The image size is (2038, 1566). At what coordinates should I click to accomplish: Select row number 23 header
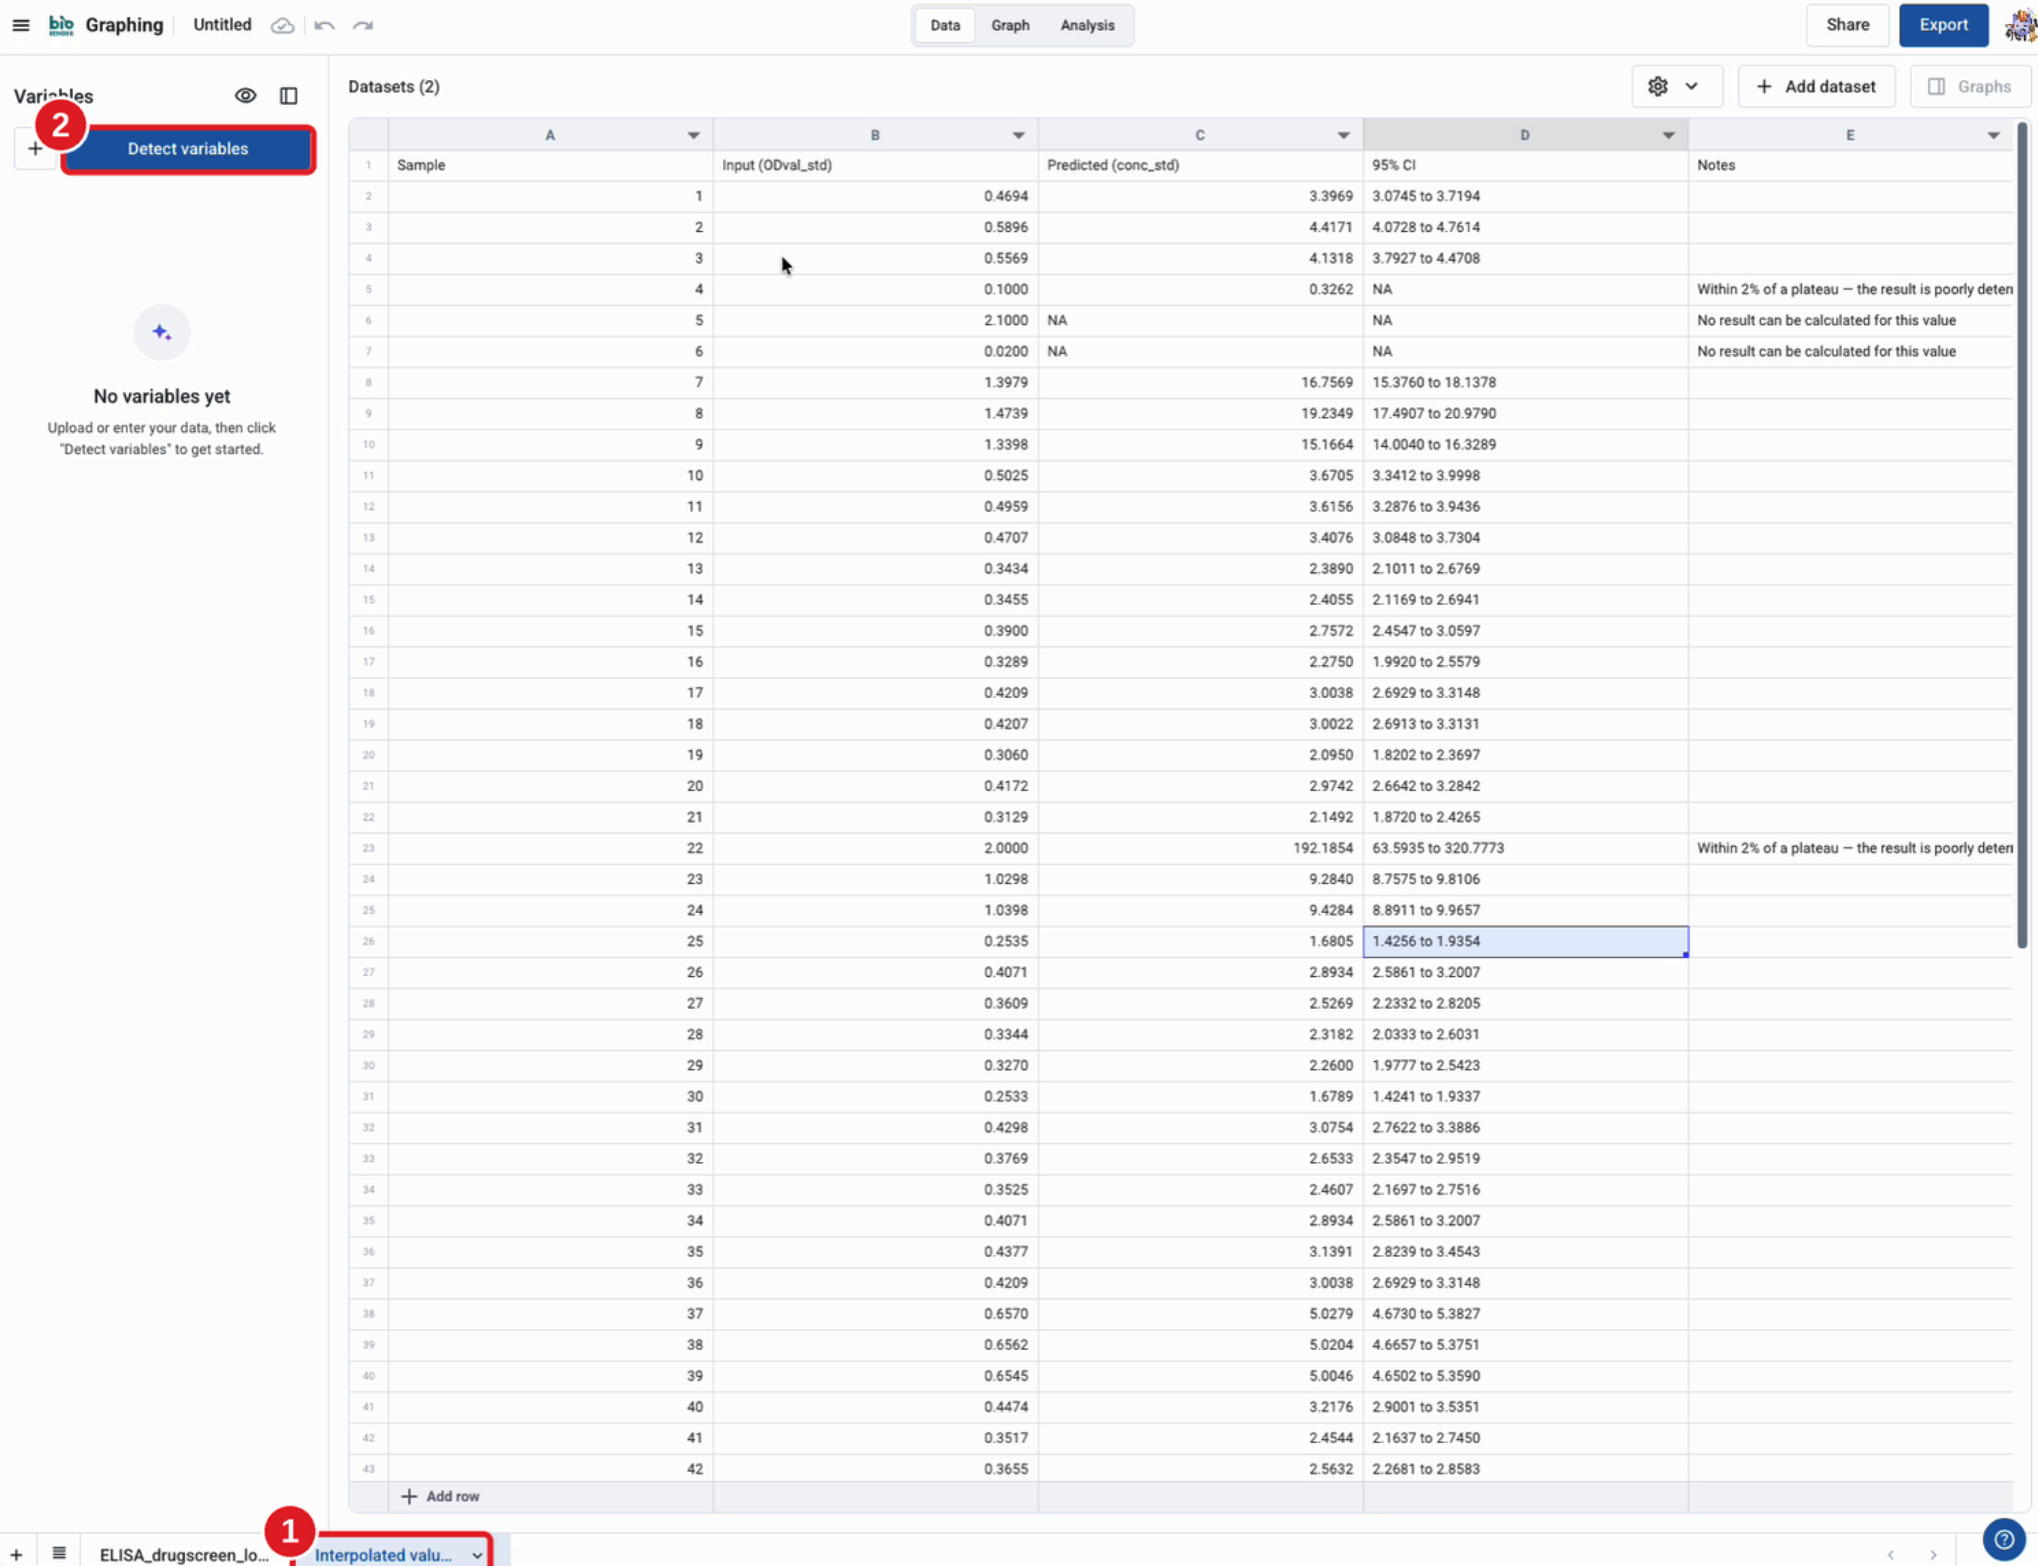click(x=368, y=848)
